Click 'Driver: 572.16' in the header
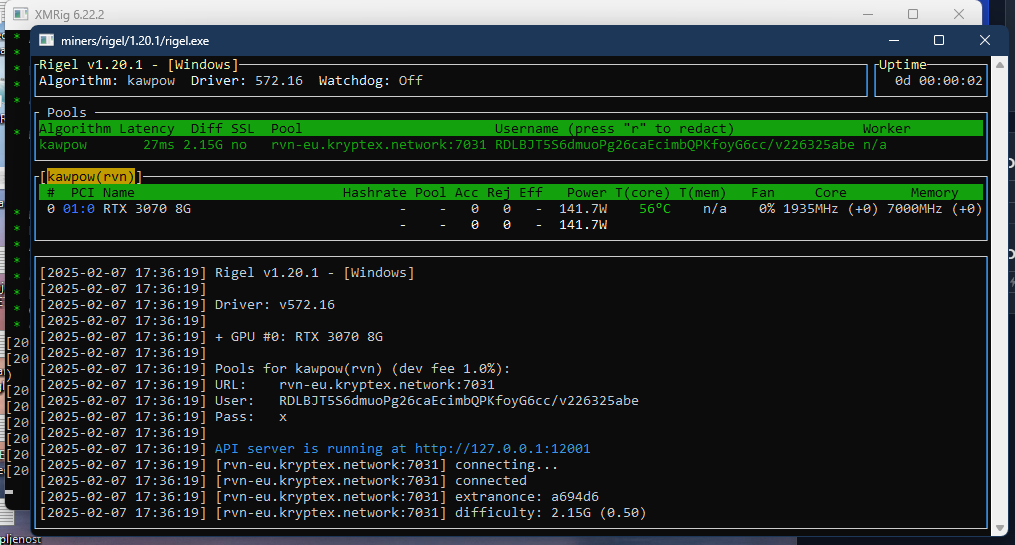Screen dimensions: 1015x545 pos(247,81)
